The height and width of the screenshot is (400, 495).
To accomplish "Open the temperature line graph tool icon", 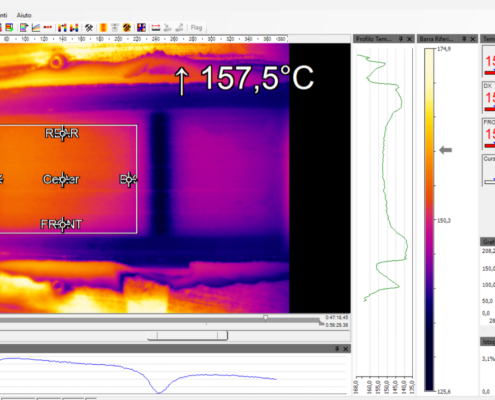I will point(36,28).
